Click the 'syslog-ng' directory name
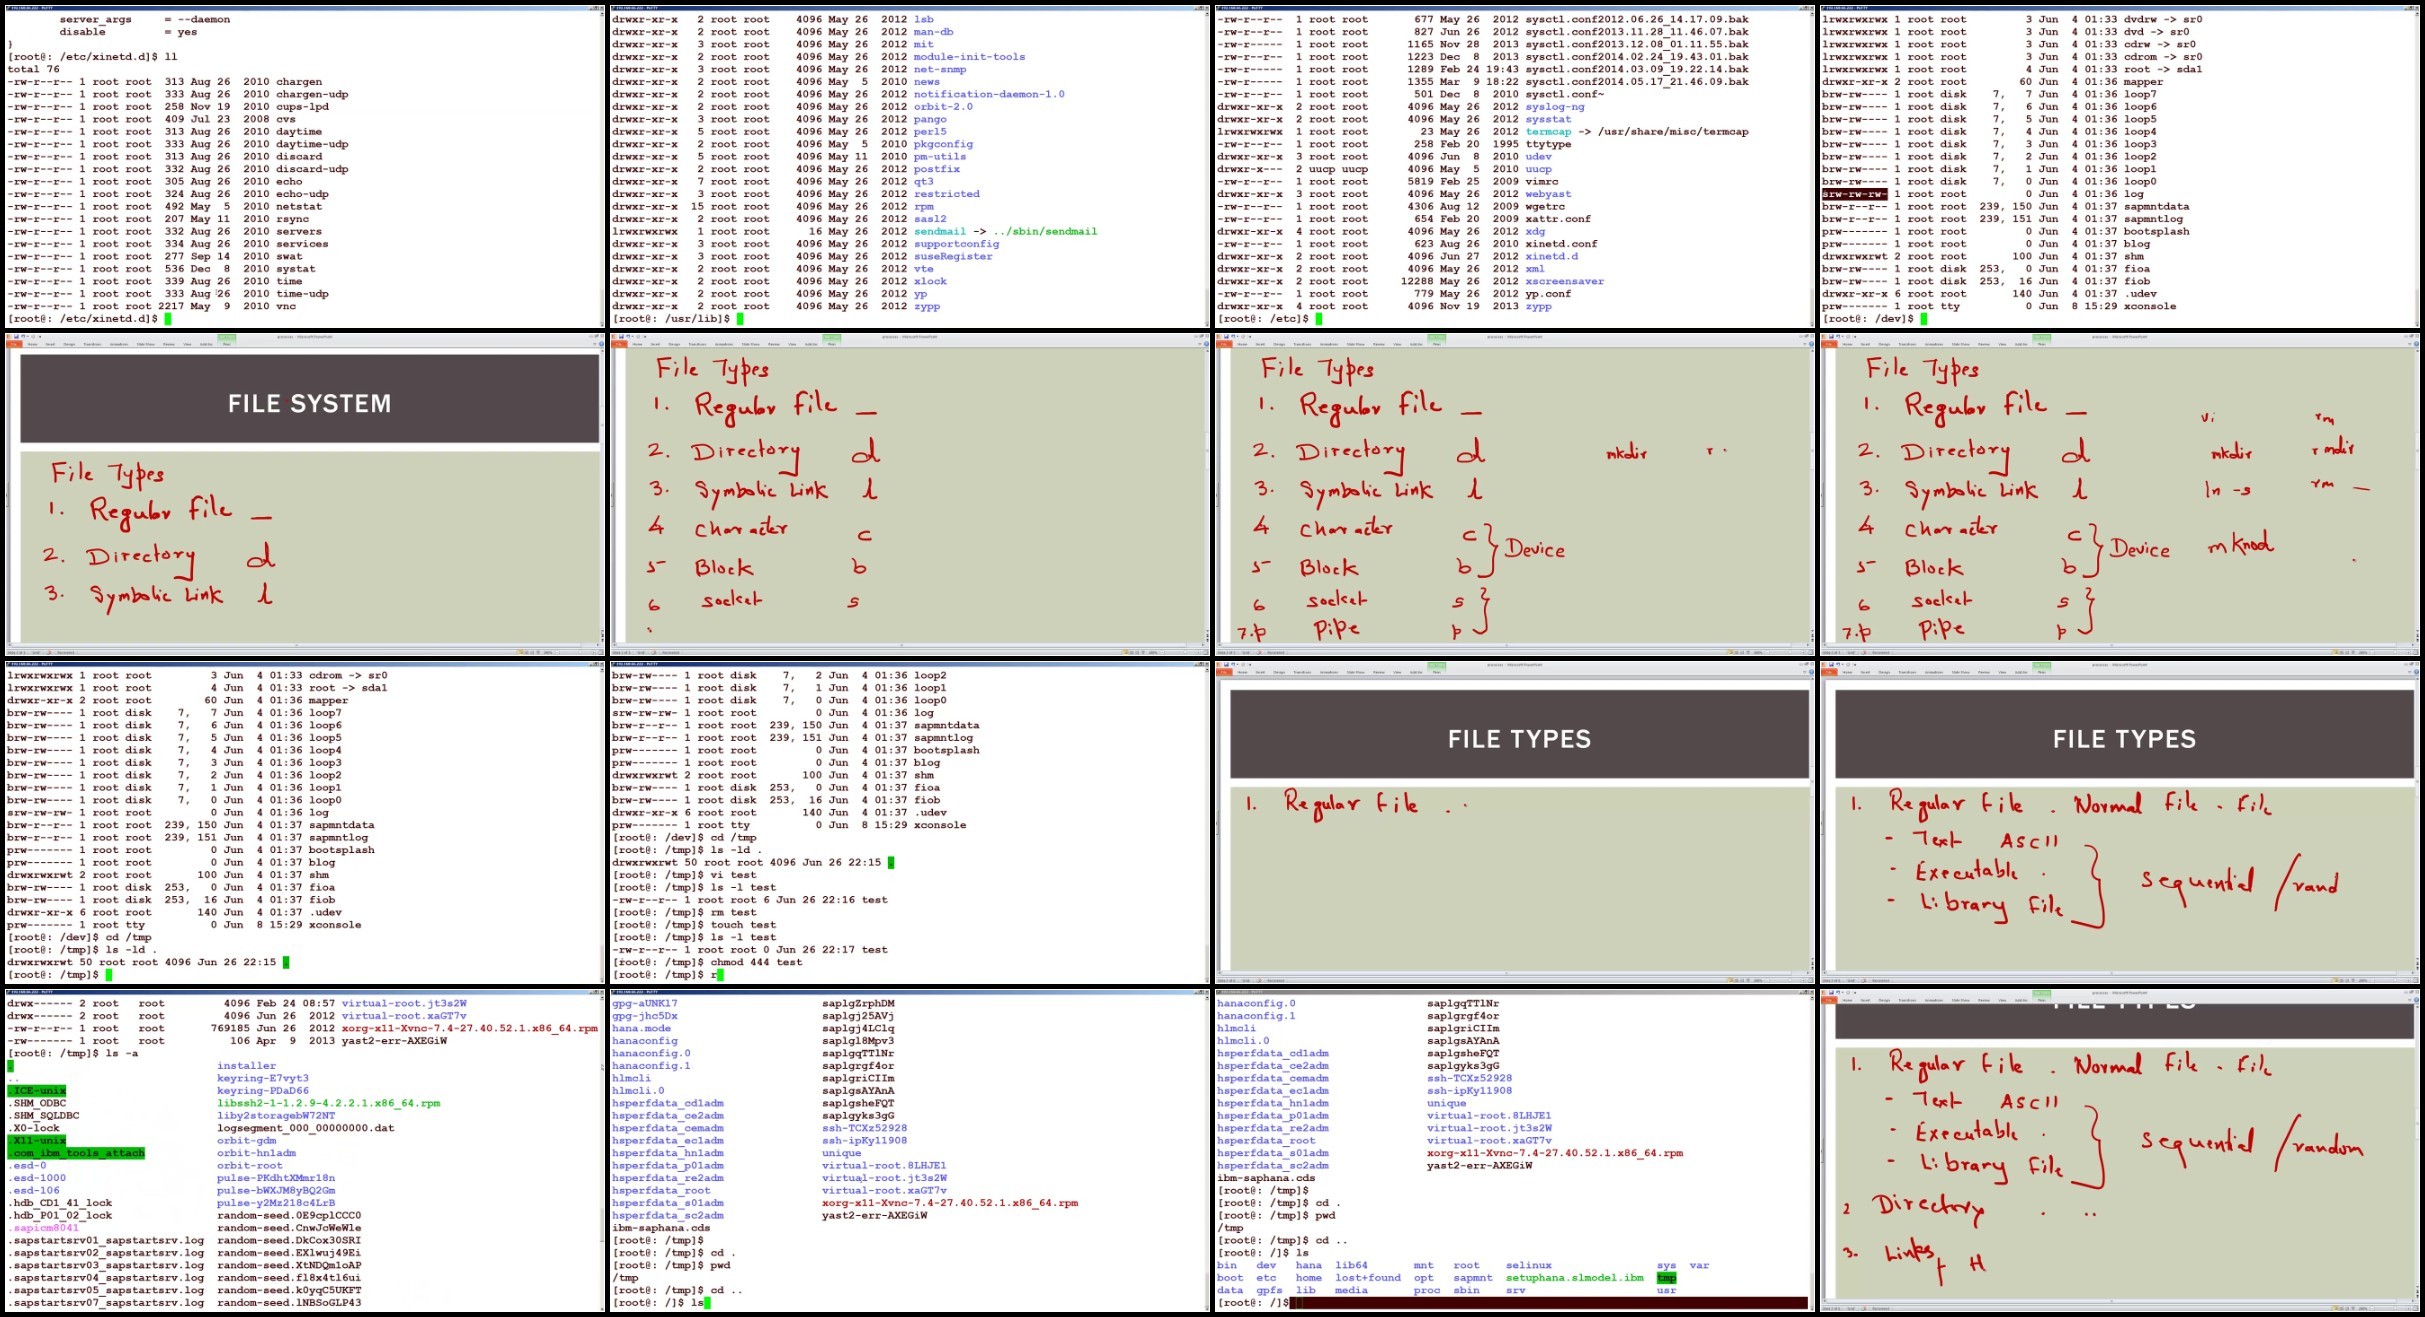This screenshot has height=1317, width=2425. (x=1555, y=107)
